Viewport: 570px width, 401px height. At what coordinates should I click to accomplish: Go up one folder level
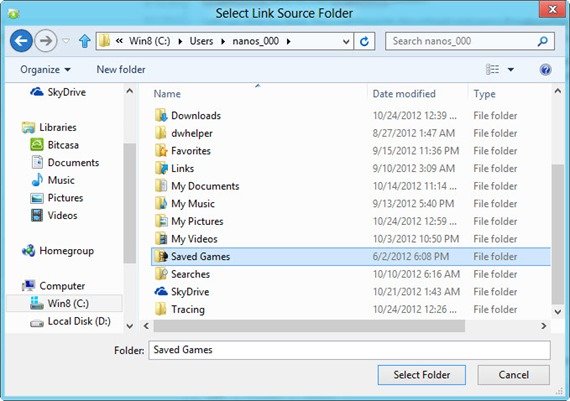(85, 41)
